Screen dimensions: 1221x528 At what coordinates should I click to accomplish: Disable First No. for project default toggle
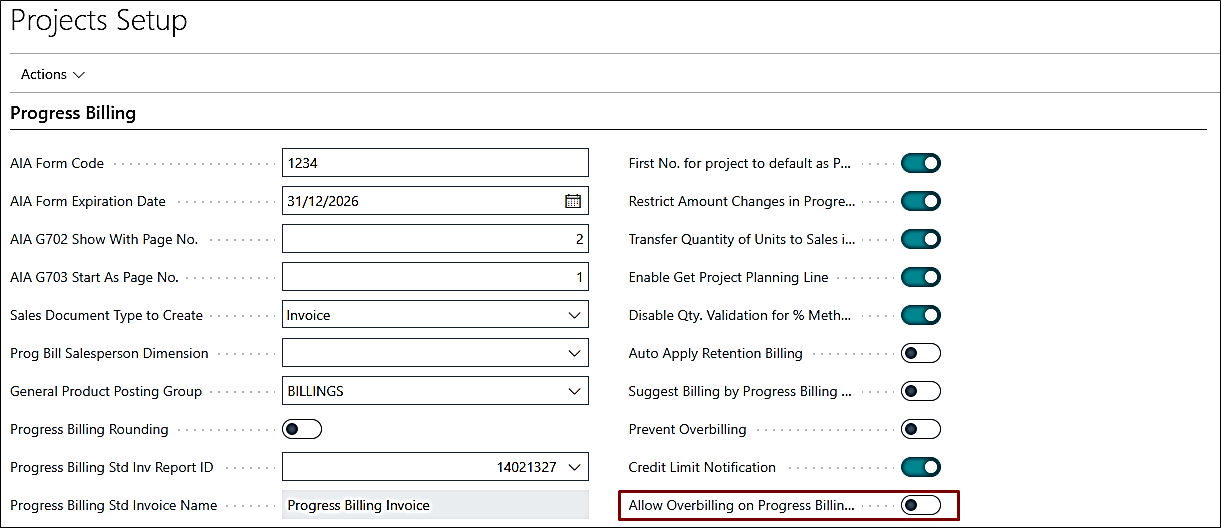pos(920,163)
